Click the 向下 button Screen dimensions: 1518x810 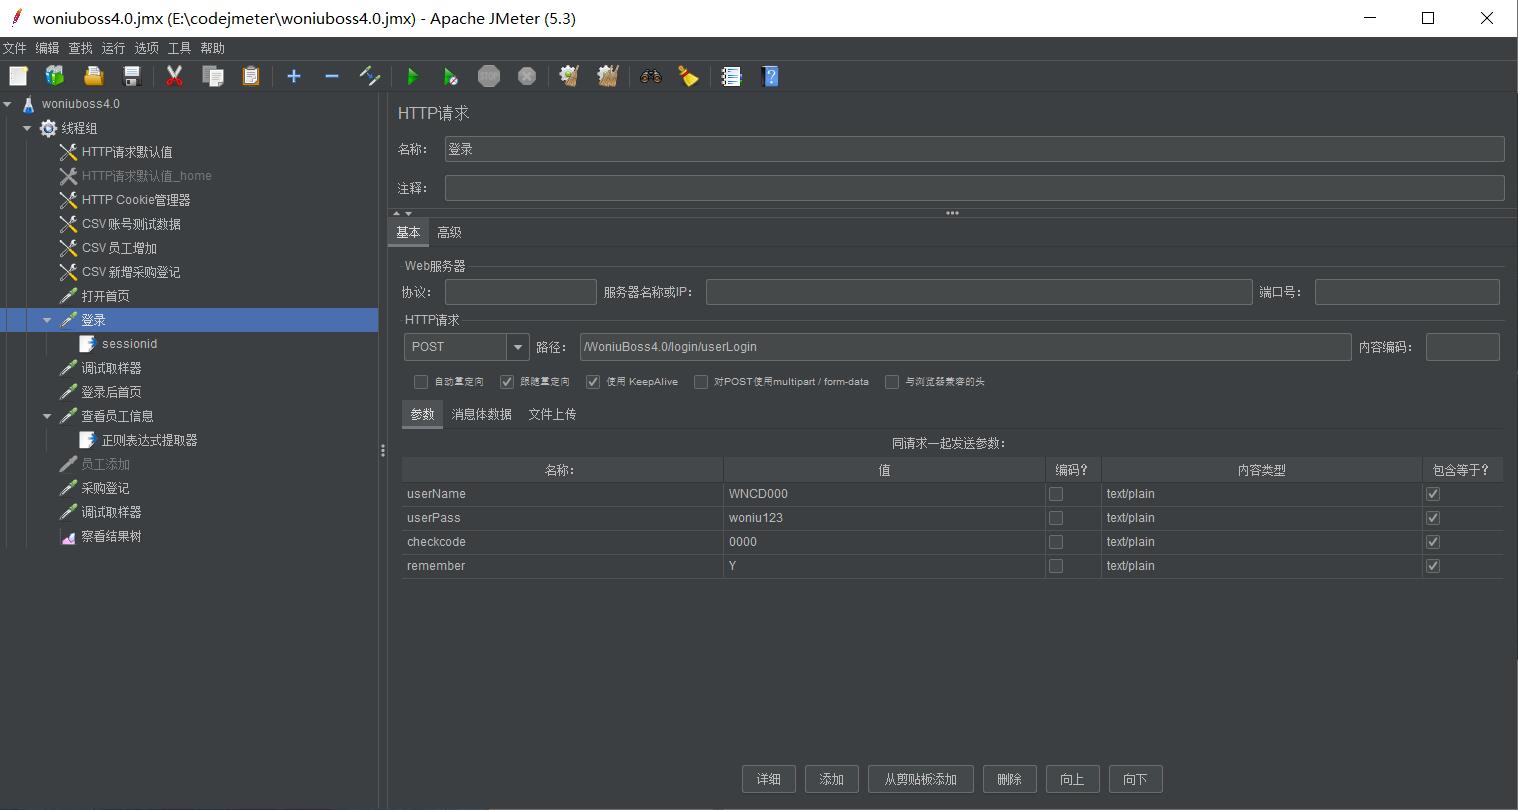[x=1135, y=779]
